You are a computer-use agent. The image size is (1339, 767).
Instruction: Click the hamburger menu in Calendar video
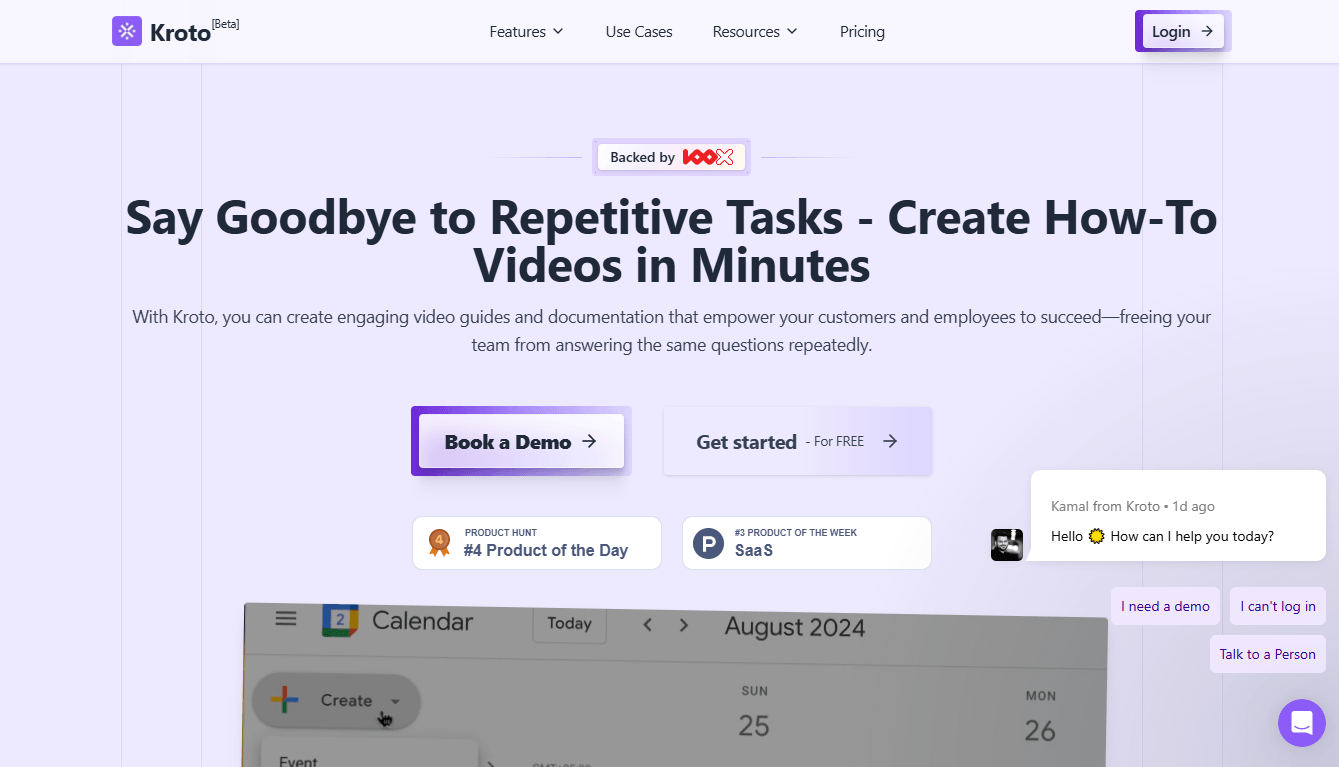tap(286, 619)
